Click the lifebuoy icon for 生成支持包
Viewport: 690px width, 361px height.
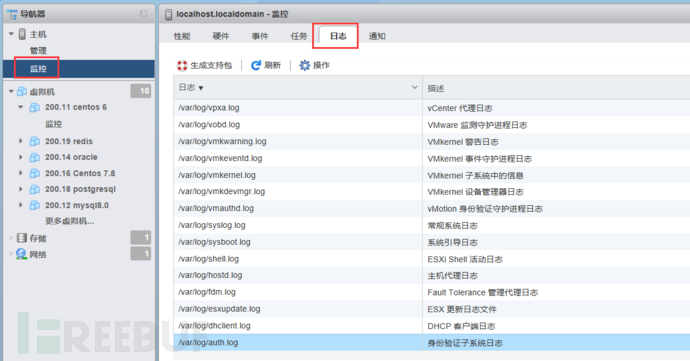click(x=182, y=66)
